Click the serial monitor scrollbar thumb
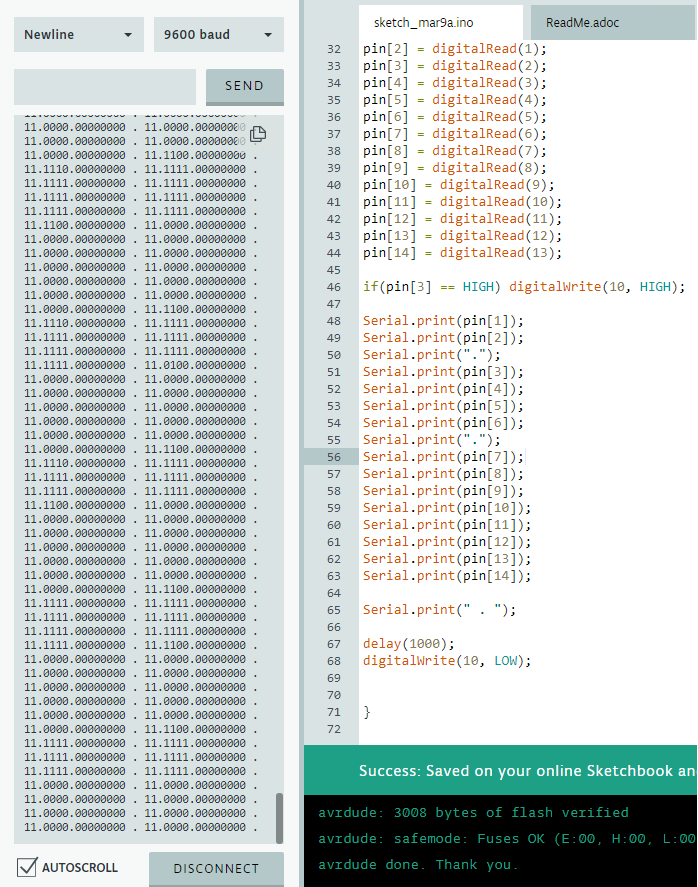The height and width of the screenshot is (887, 698). point(279,818)
